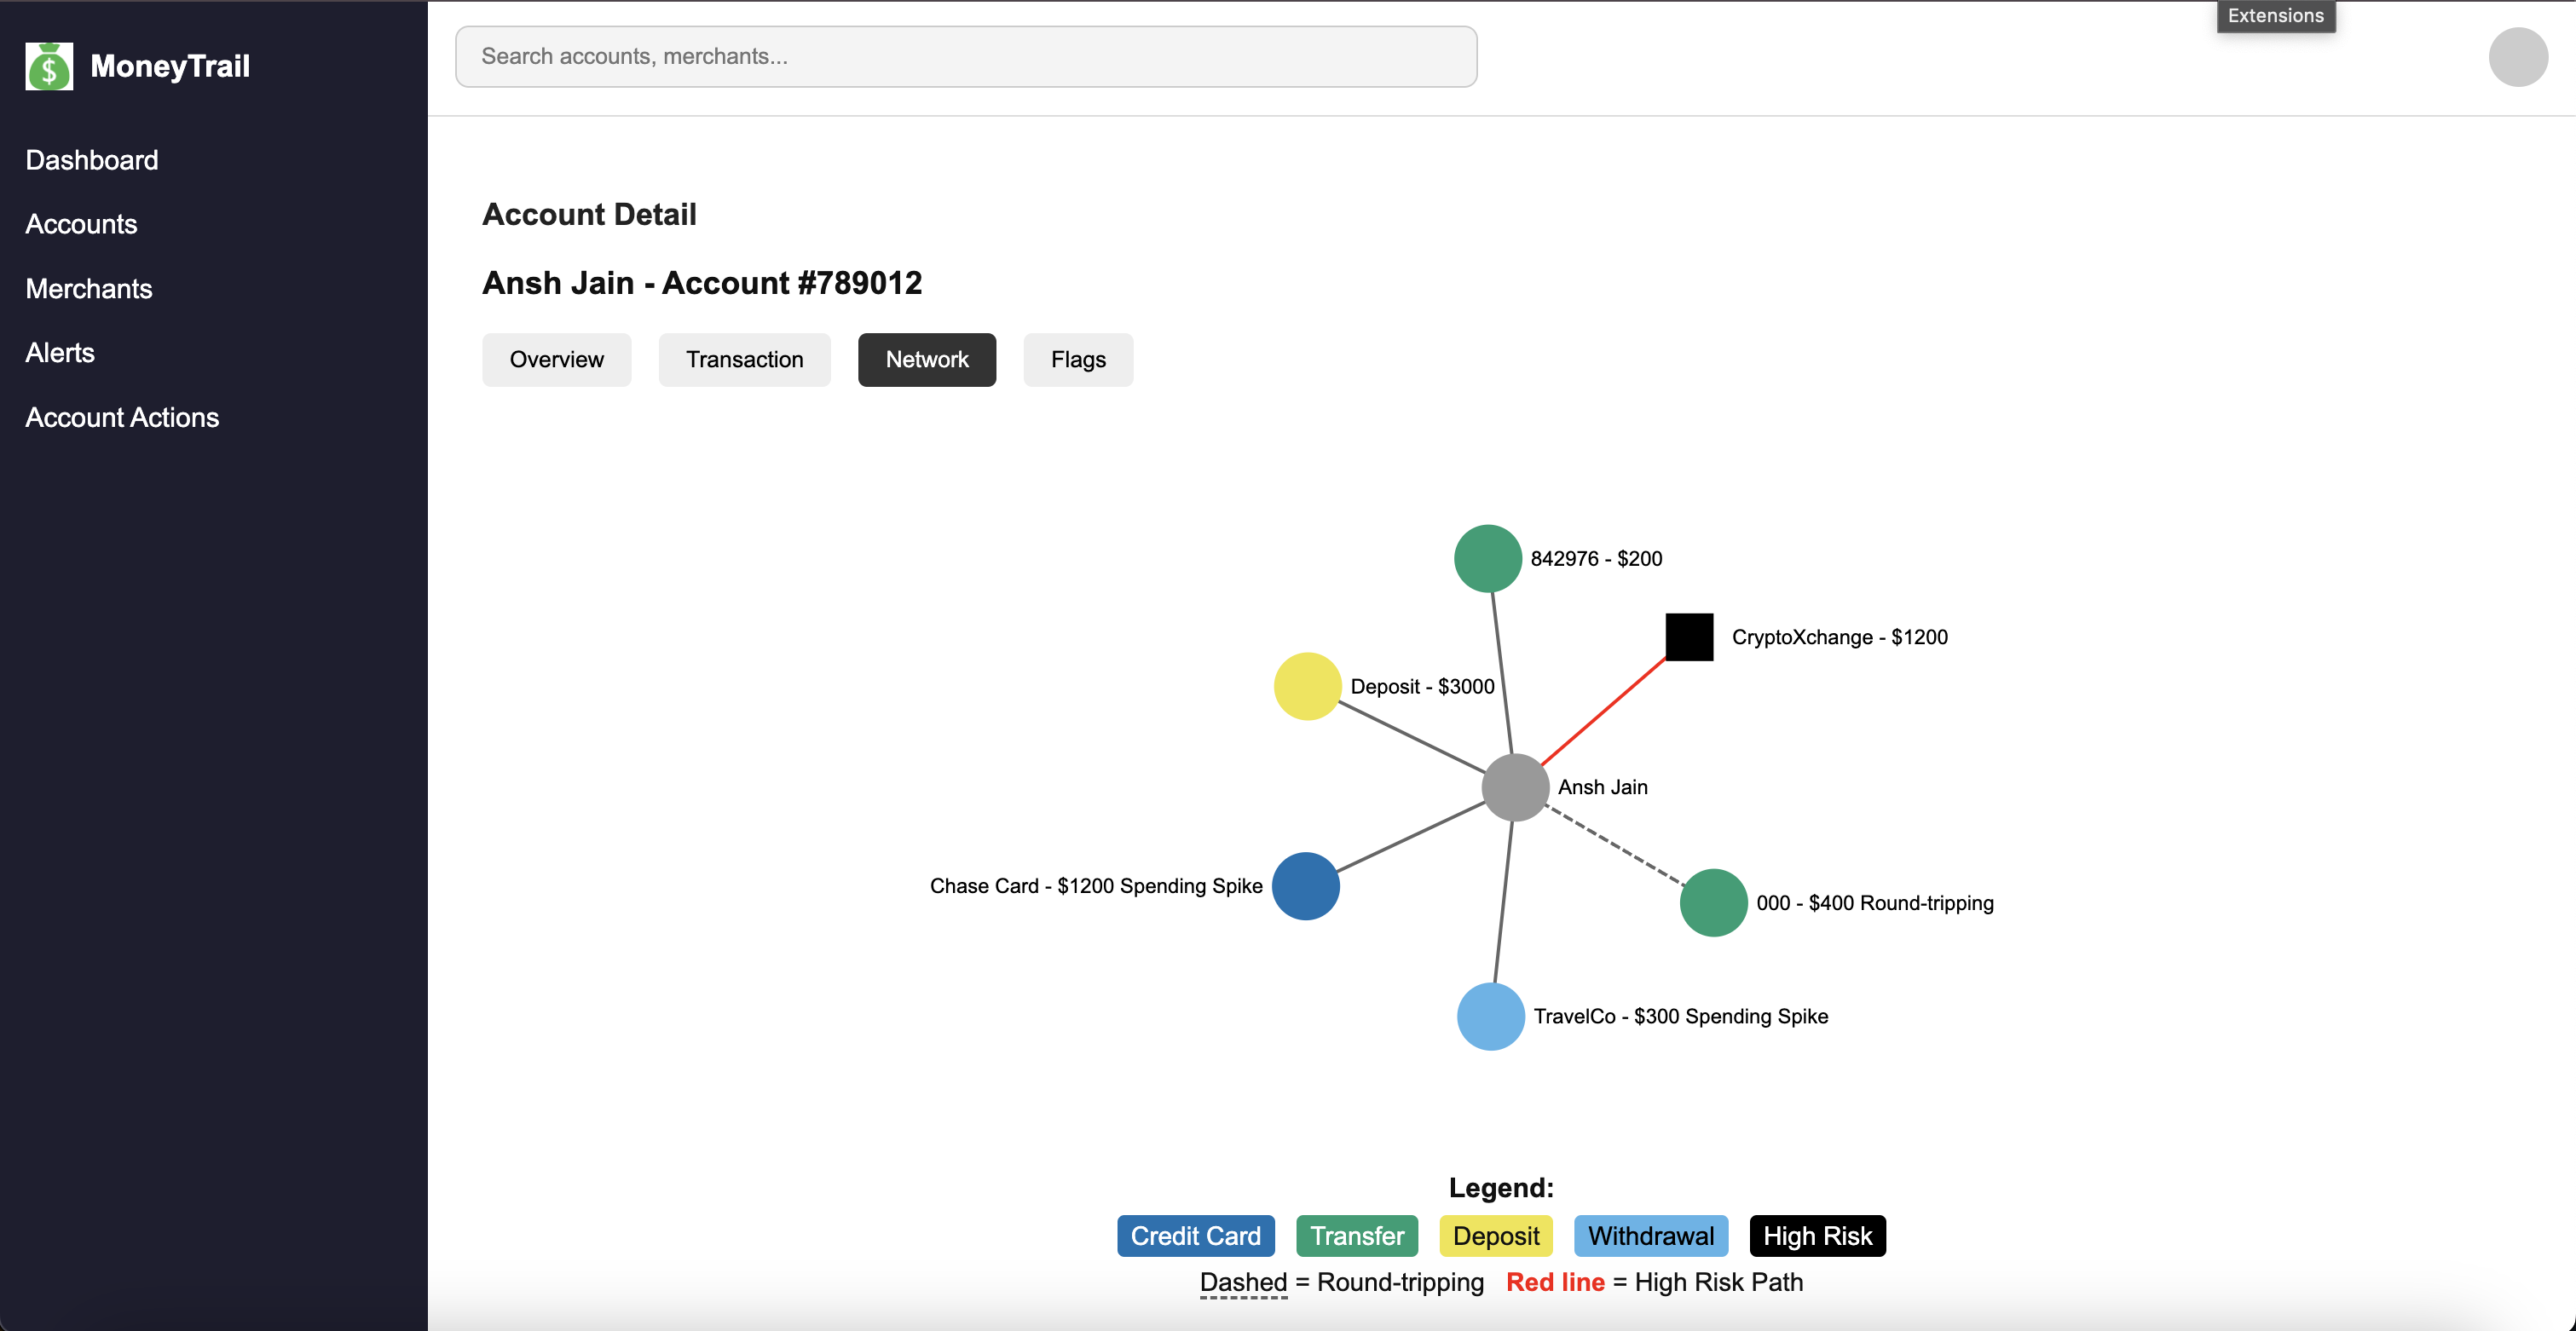Click the High Risk legend swatch

coord(1816,1236)
